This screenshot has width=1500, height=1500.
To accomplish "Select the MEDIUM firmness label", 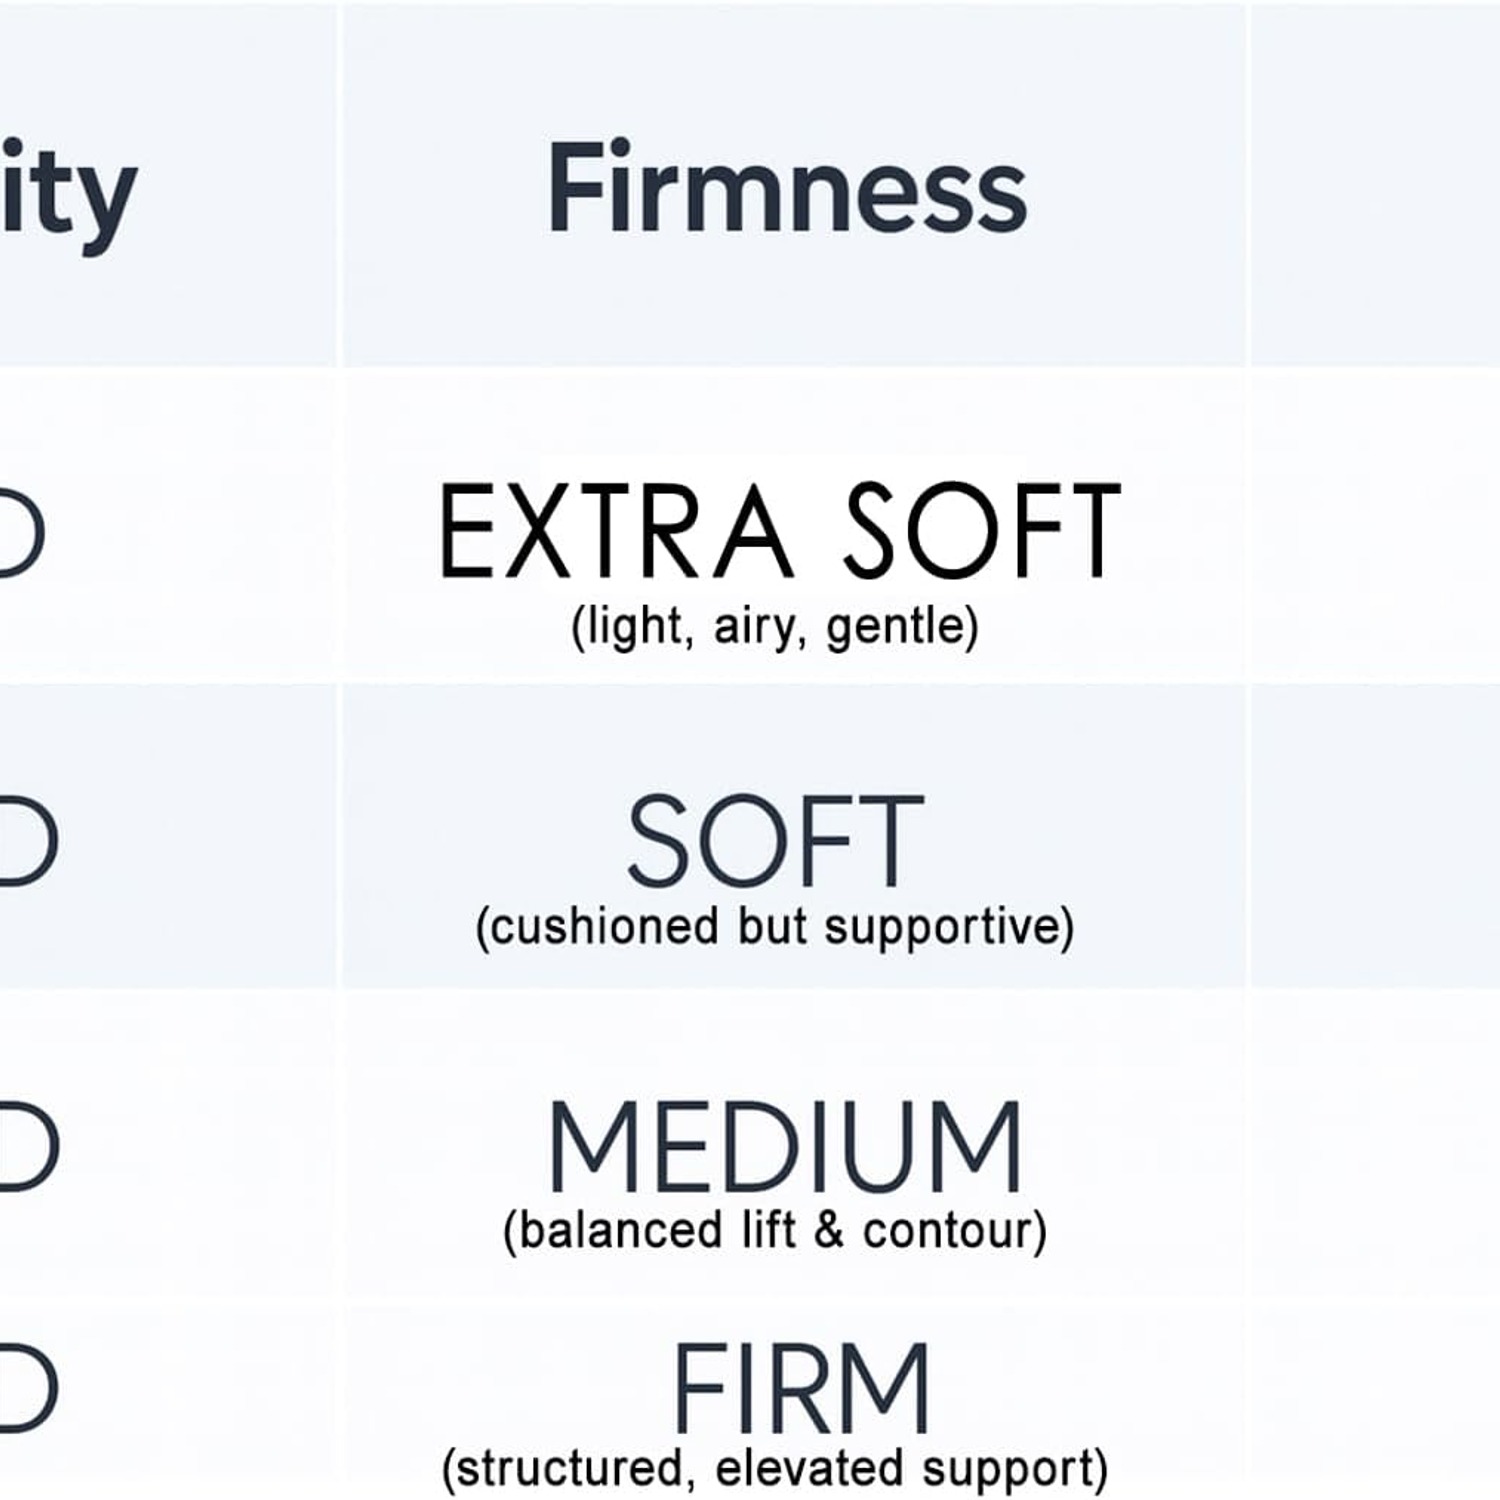I will (x=785, y=1146).
